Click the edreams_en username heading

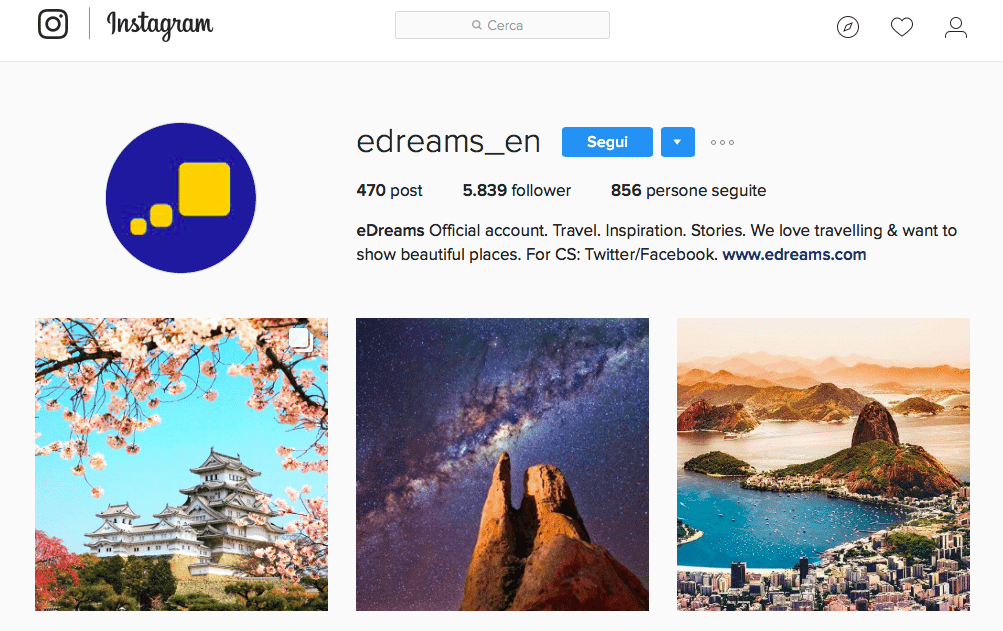click(x=448, y=142)
